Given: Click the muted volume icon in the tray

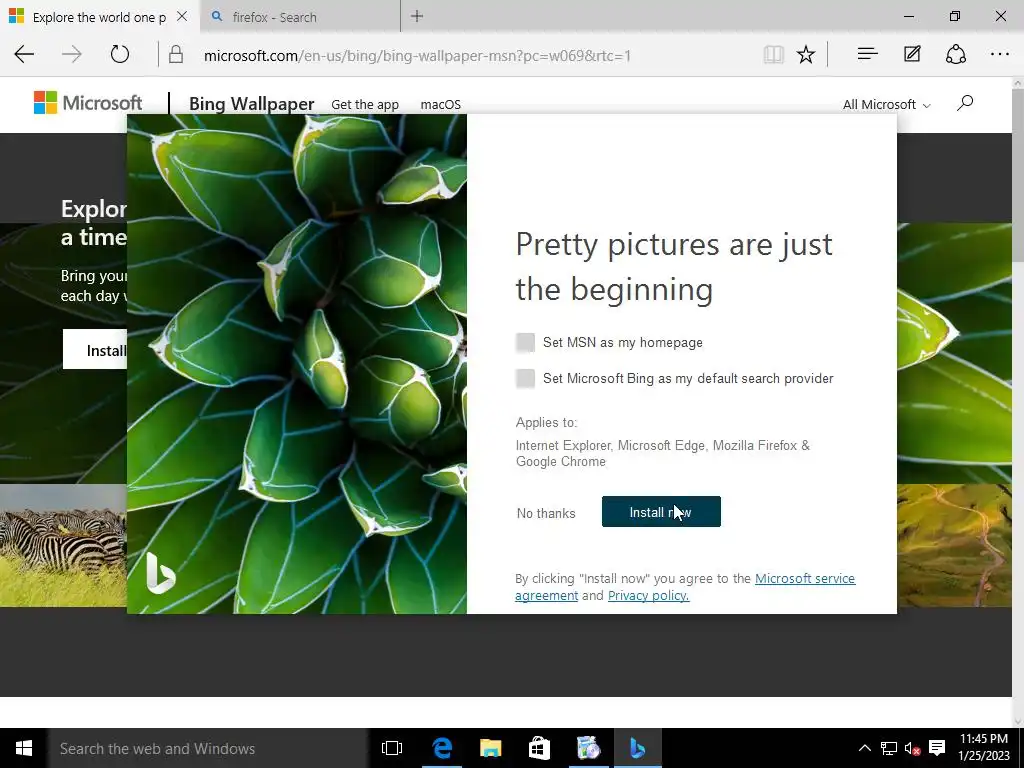Looking at the screenshot, I should 912,748.
